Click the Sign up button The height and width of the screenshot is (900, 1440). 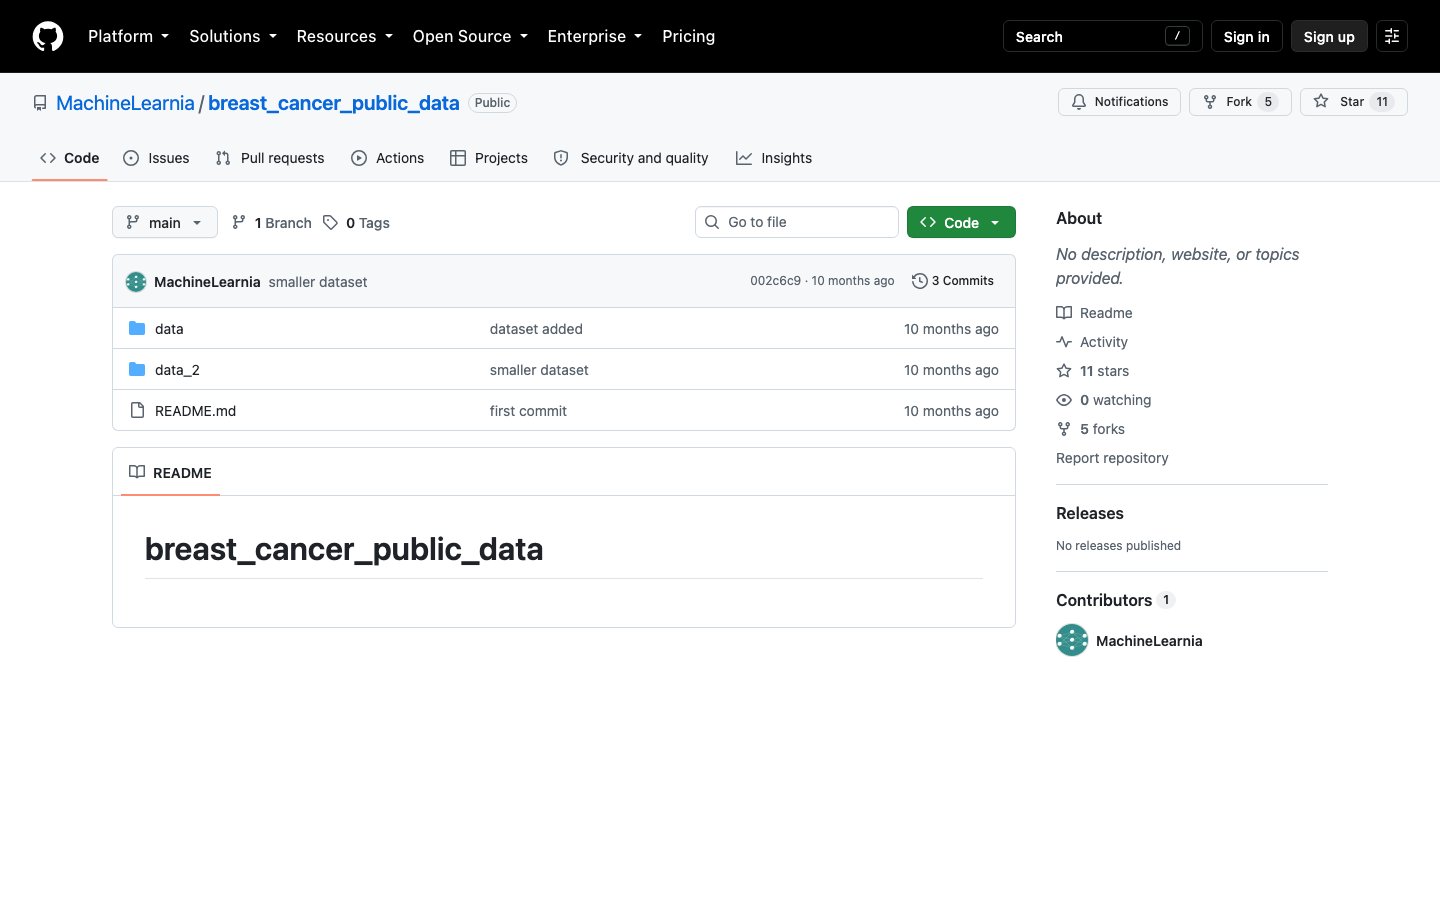click(1329, 36)
